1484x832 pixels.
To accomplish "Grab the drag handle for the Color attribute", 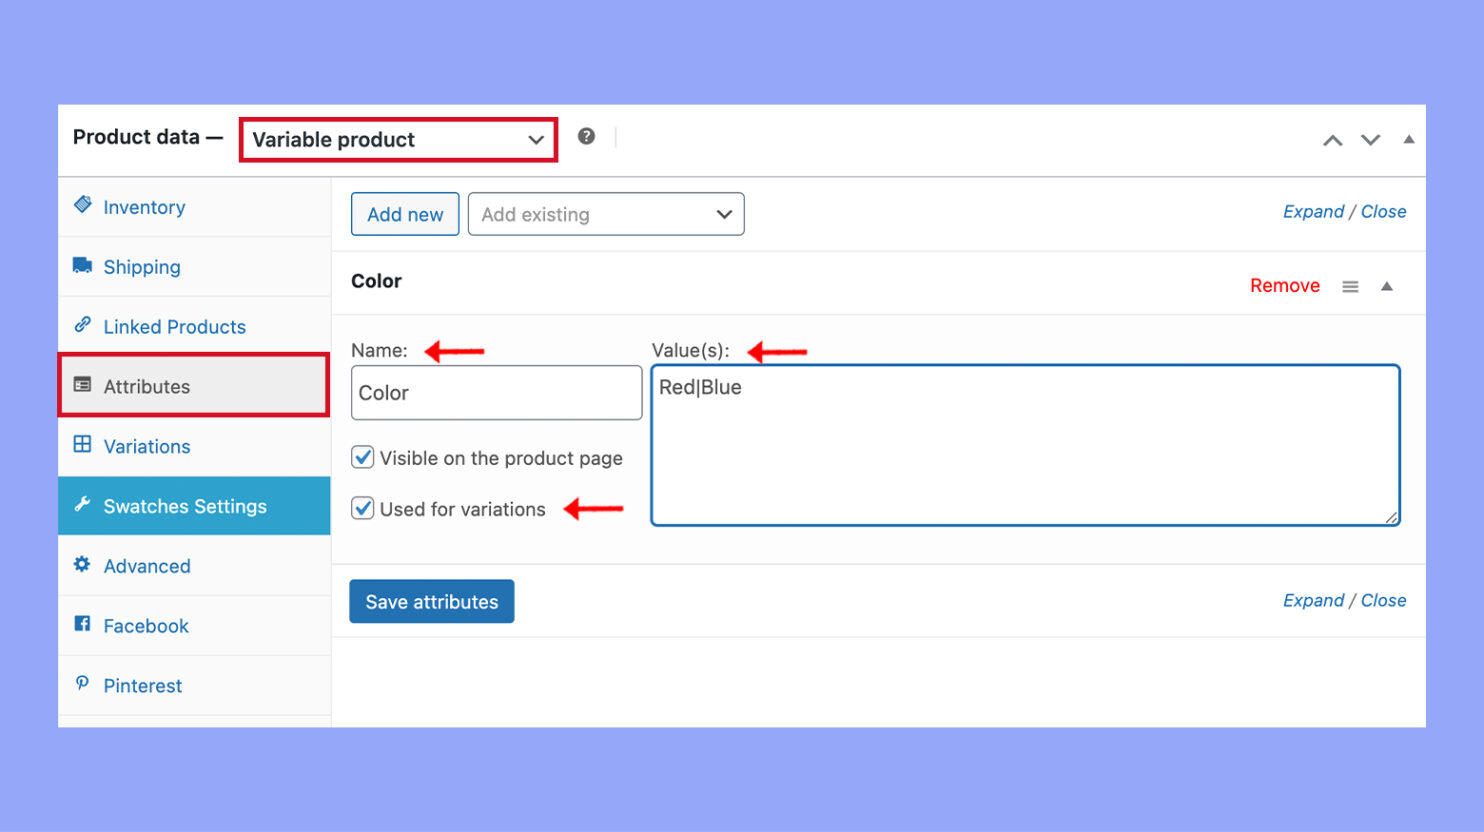I will pos(1350,285).
